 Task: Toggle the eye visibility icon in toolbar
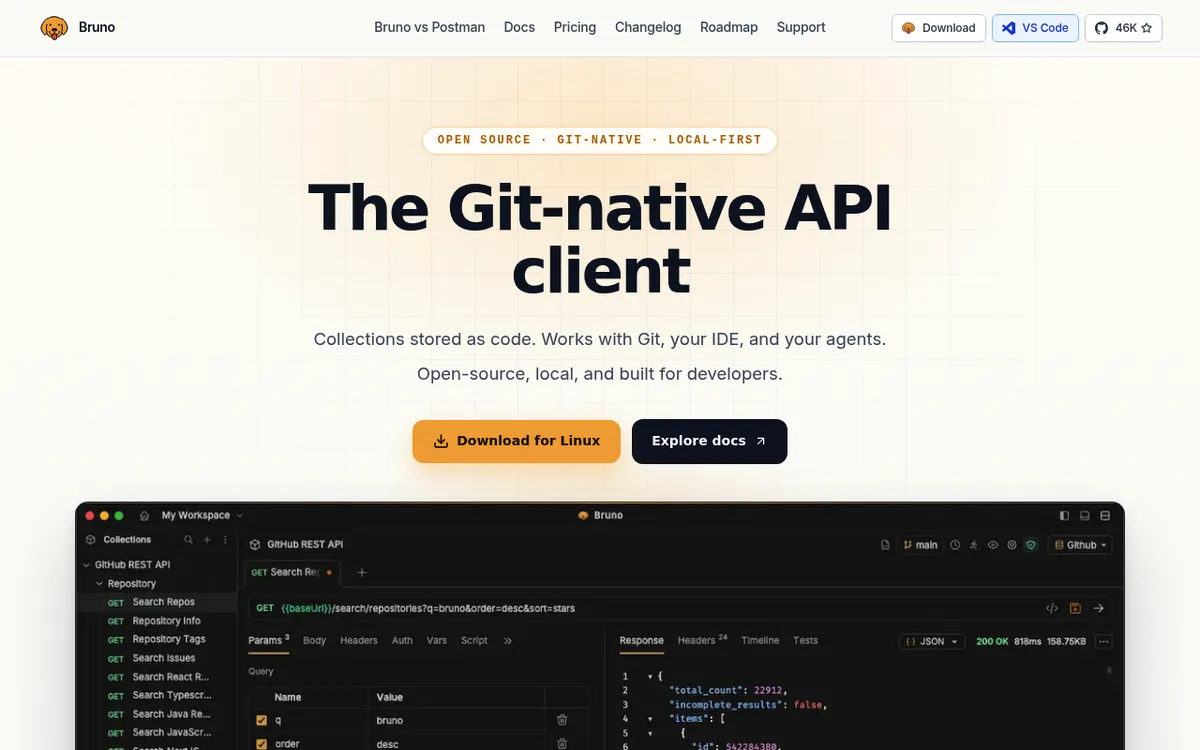coord(993,545)
